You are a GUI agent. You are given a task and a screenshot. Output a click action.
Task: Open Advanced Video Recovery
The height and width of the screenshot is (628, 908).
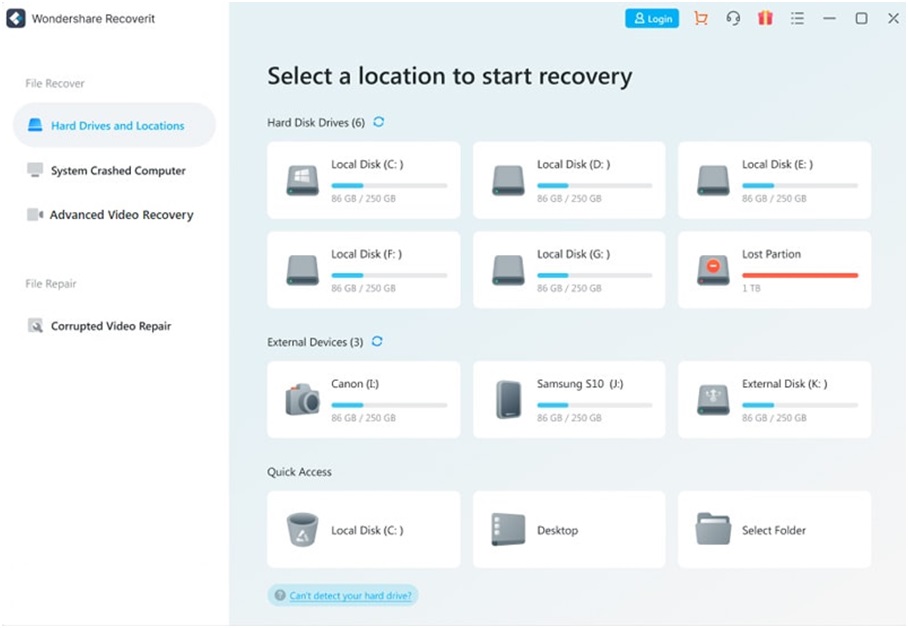tap(121, 214)
